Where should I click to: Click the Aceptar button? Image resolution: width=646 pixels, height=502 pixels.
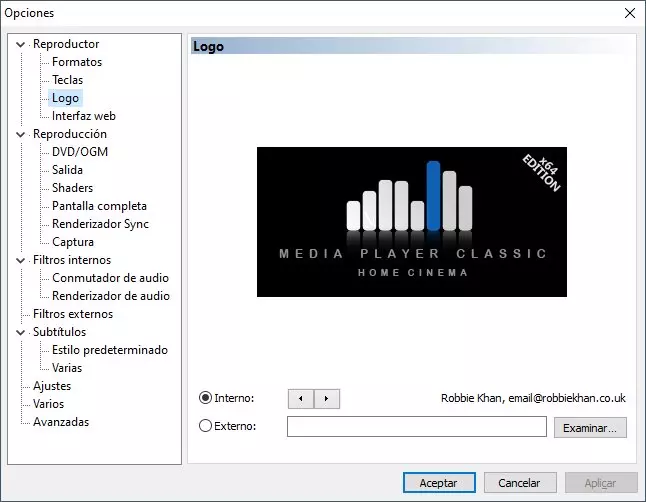pyautogui.click(x=439, y=483)
